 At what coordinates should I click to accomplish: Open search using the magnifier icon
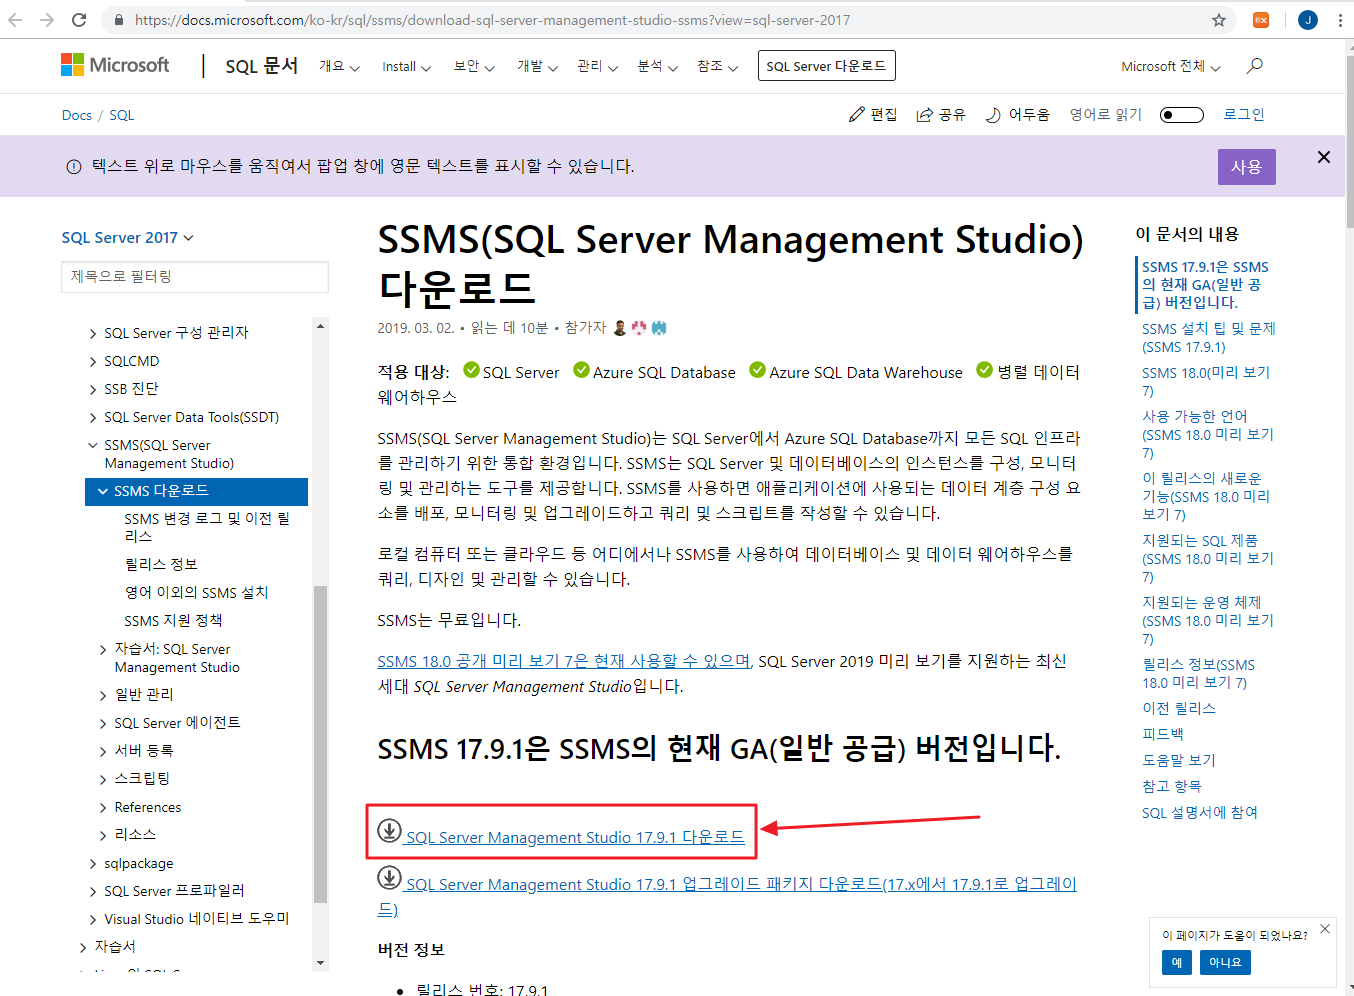[x=1255, y=65]
